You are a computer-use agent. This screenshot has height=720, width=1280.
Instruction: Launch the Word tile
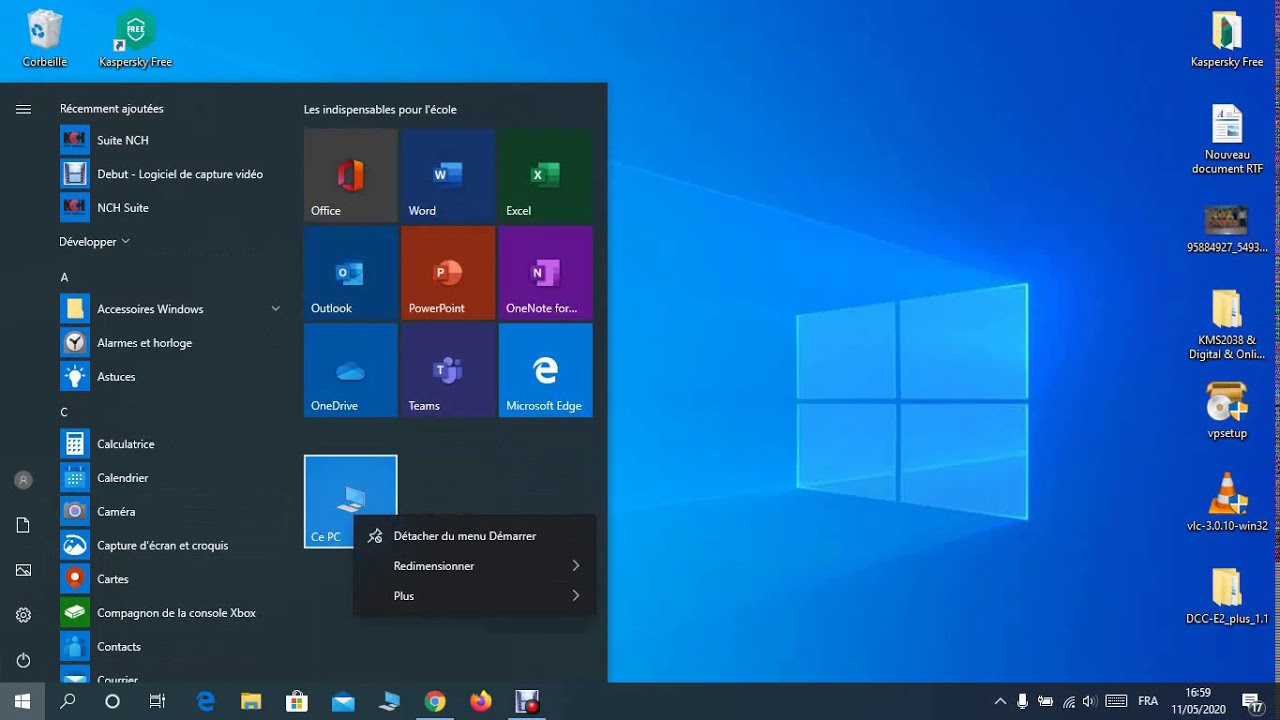tap(448, 175)
